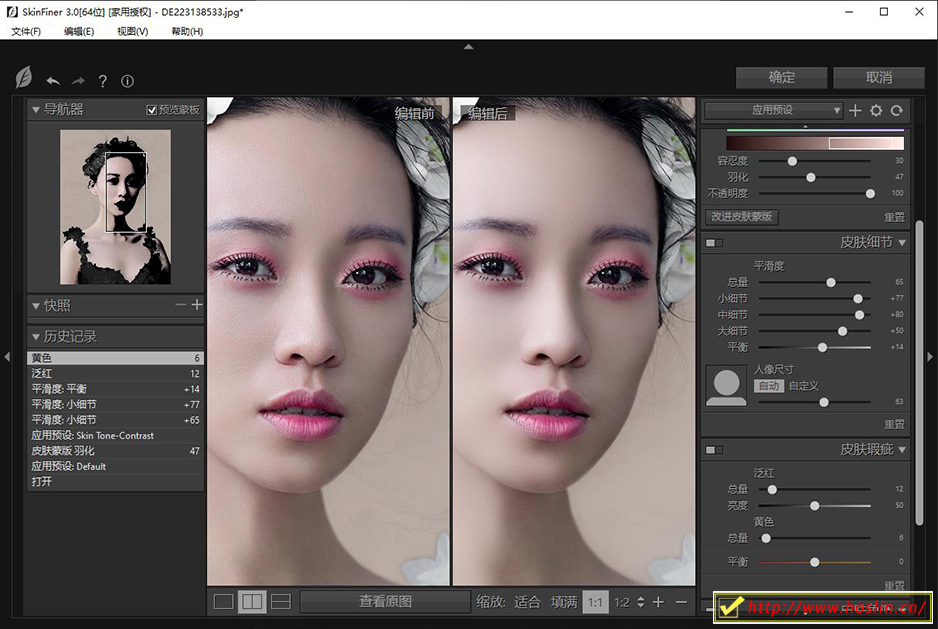This screenshot has width=938, height=629.
Task: Collapse the 导航器 panel
Action: pos(36,109)
